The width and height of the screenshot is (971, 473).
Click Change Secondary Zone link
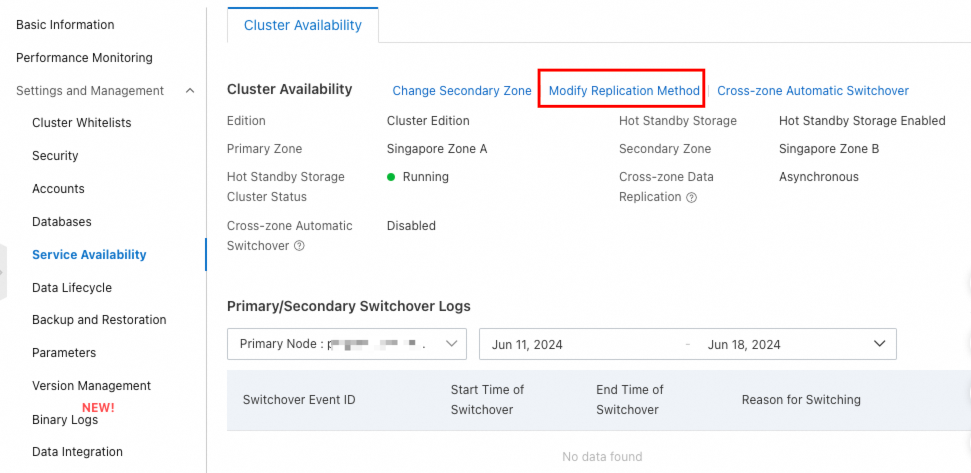pyautogui.click(x=461, y=91)
